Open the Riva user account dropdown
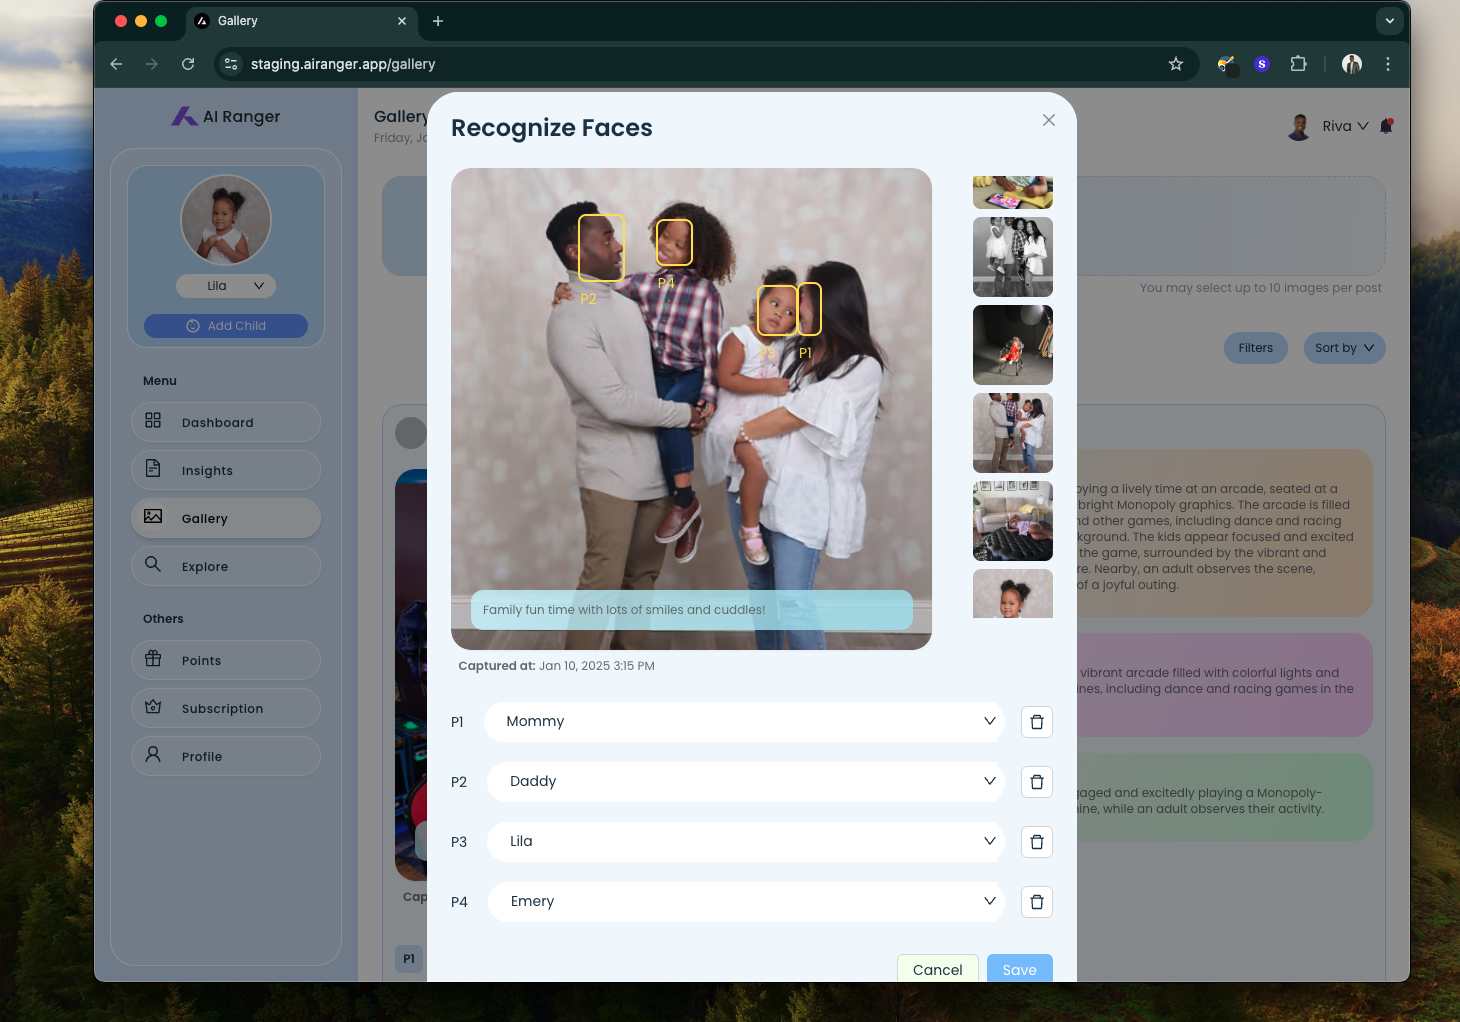Viewport: 1460px width, 1022px height. coord(1345,126)
